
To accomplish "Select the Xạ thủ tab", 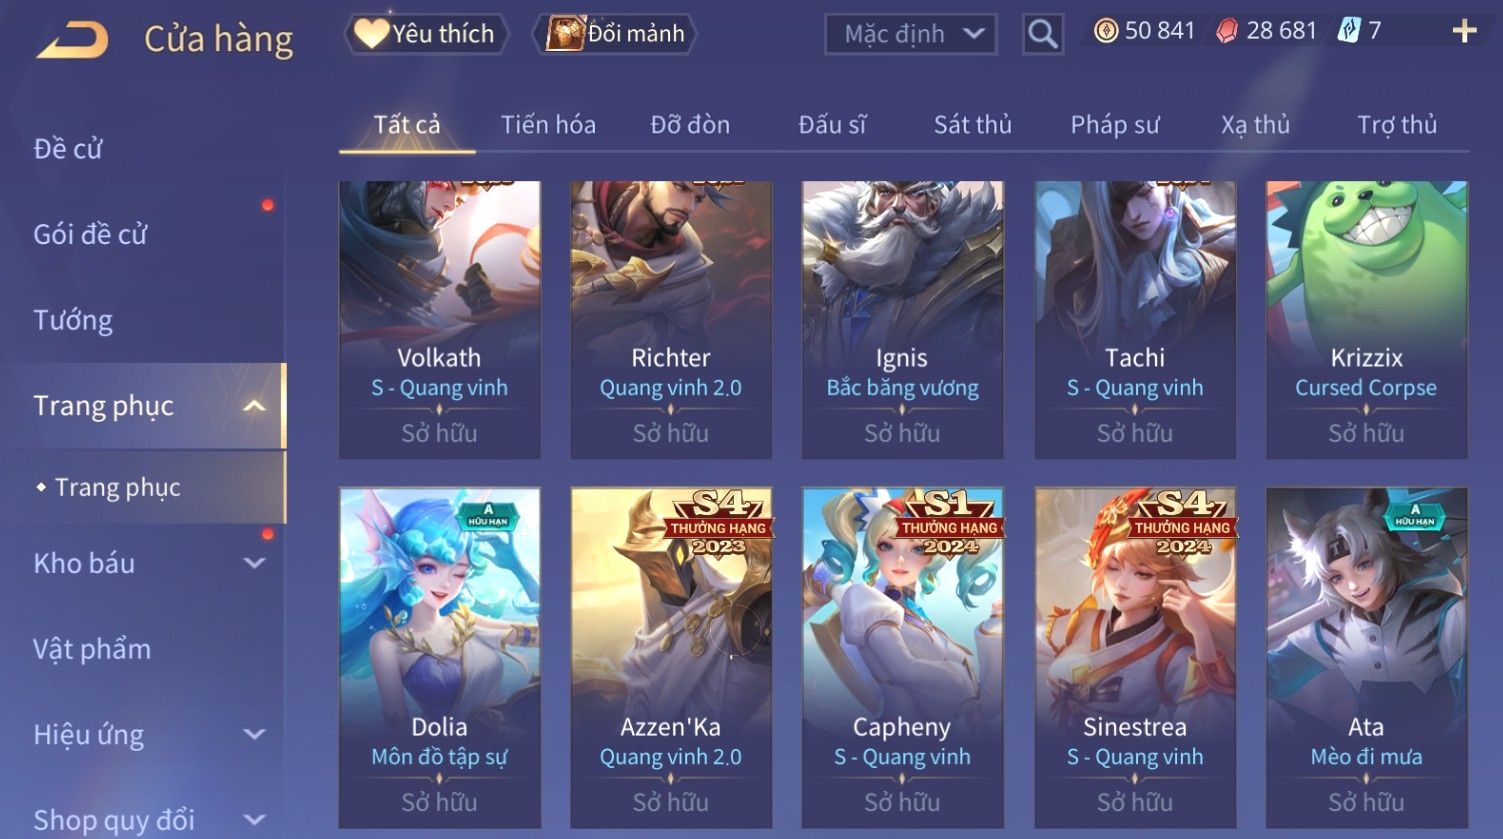I will tap(1255, 125).
